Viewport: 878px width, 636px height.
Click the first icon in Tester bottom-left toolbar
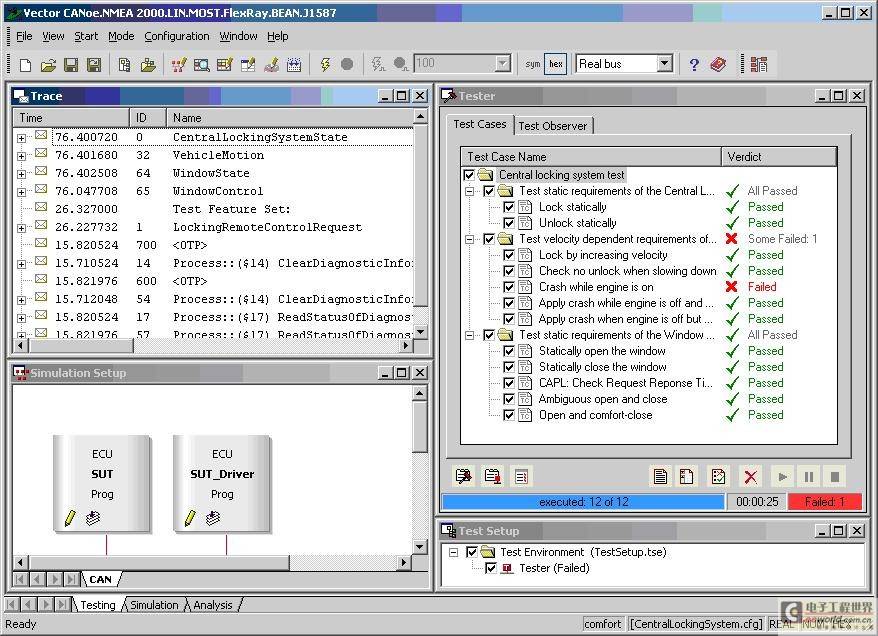(x=464, y=476)
